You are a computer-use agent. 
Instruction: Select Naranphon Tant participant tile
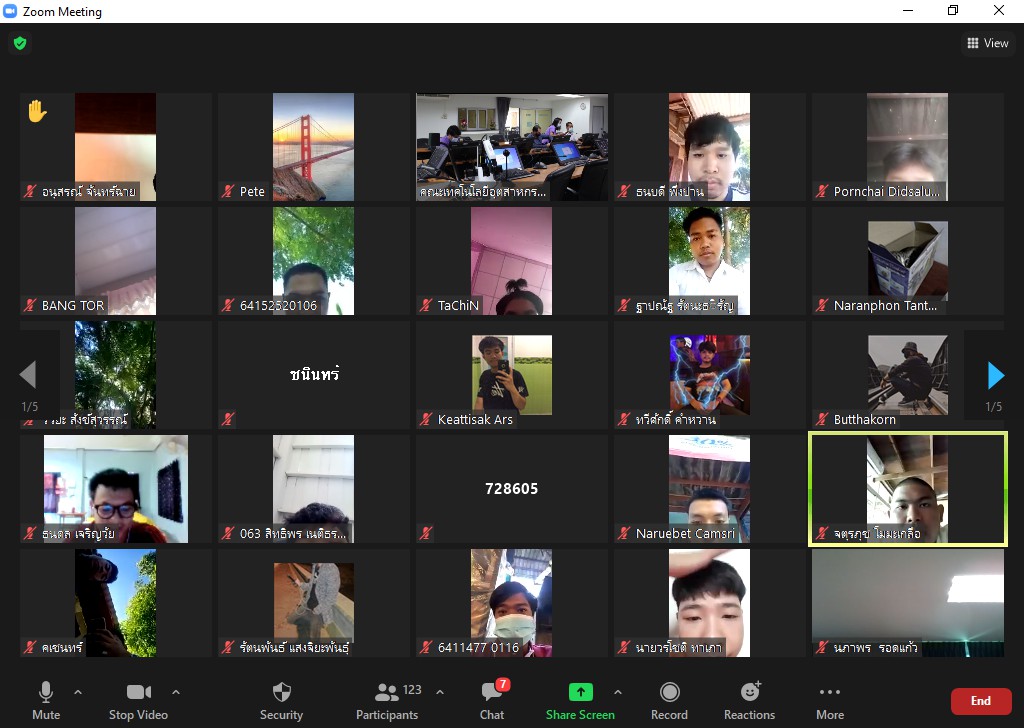(x=908, y=261)
